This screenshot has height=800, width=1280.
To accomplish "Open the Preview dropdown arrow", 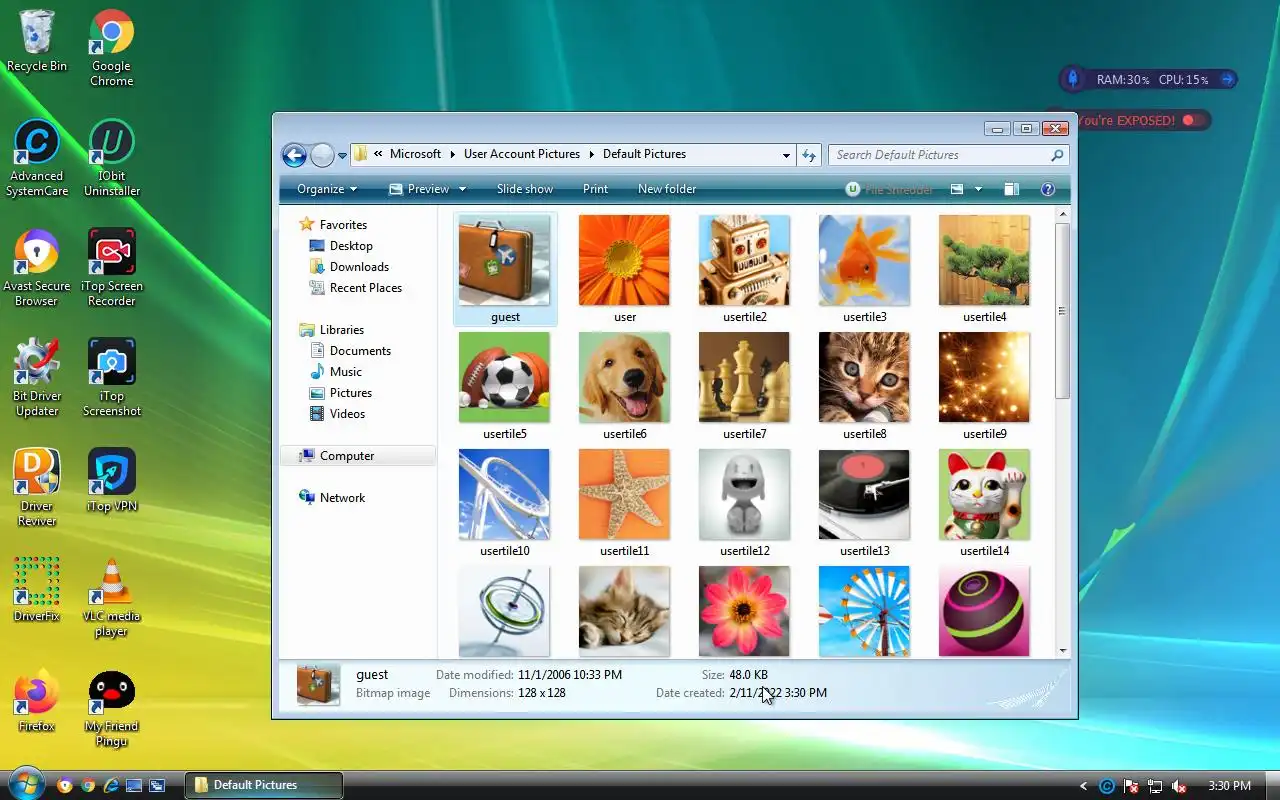I will [462, 189].
